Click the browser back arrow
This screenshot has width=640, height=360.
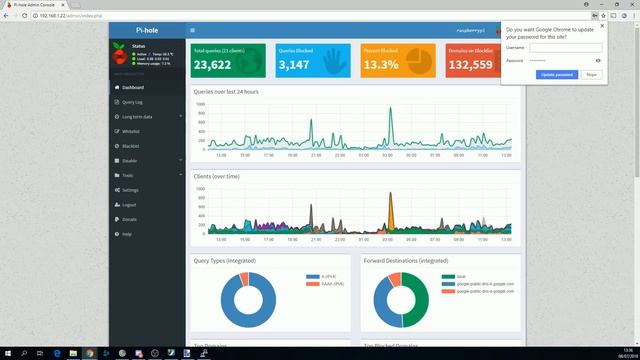pos(6,16)
